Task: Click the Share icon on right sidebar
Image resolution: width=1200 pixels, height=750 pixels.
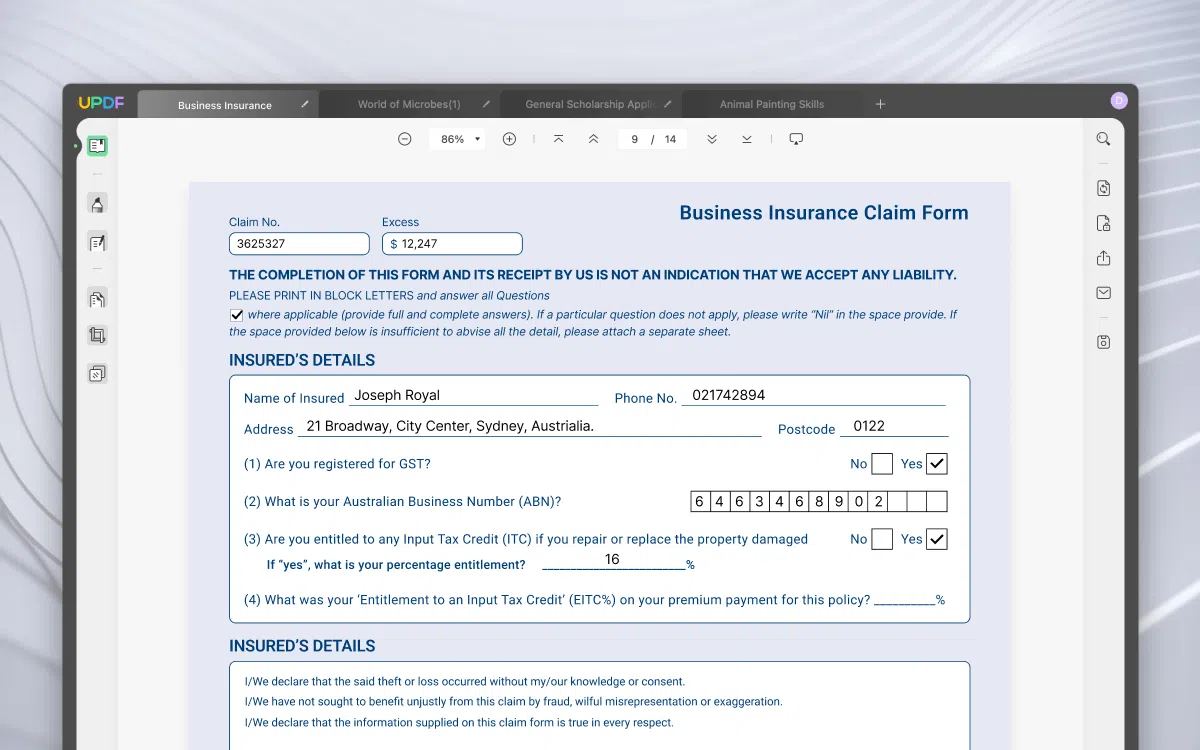Action: point(1103,257)
